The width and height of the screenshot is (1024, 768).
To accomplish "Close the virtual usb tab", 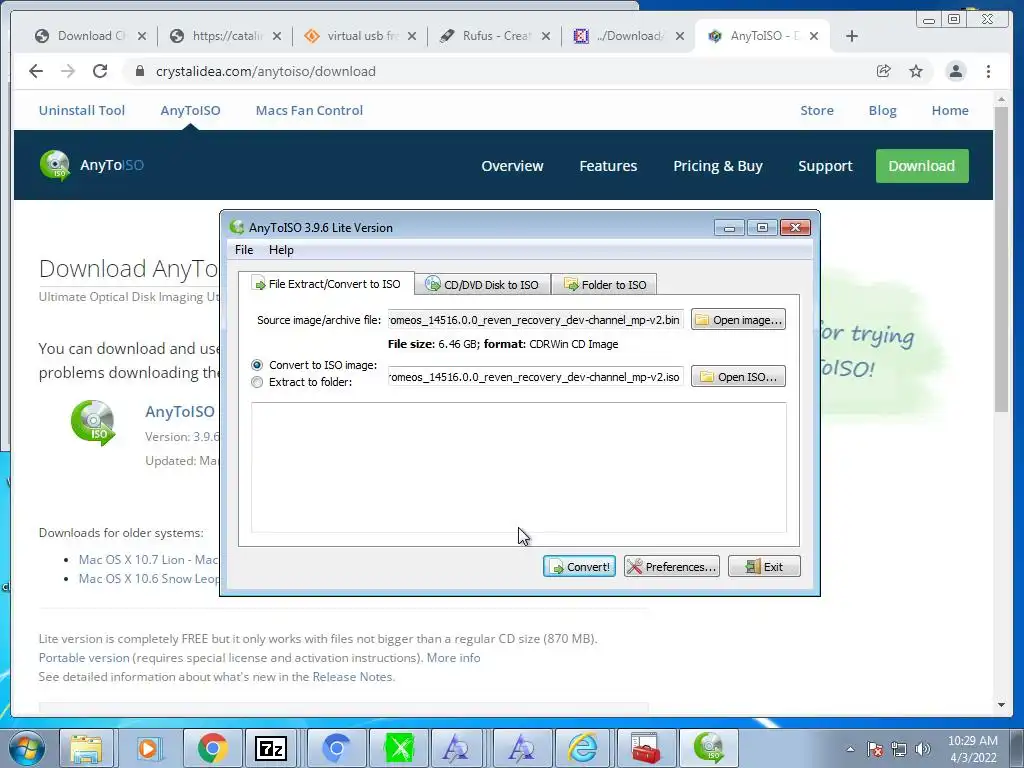I will tap(411, 36).
